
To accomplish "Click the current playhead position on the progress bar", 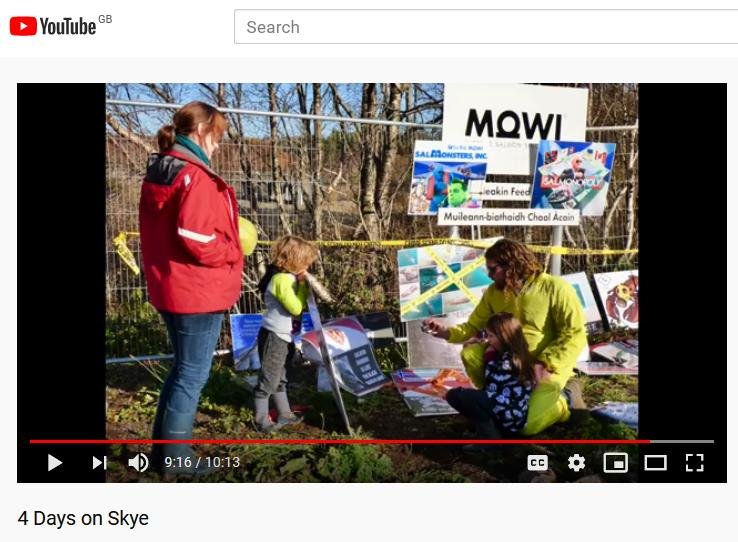I will coord(650,441).
